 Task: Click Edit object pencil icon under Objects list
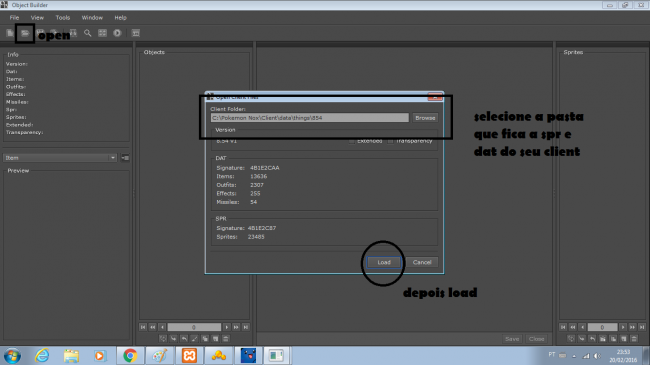tap(194, 339)
